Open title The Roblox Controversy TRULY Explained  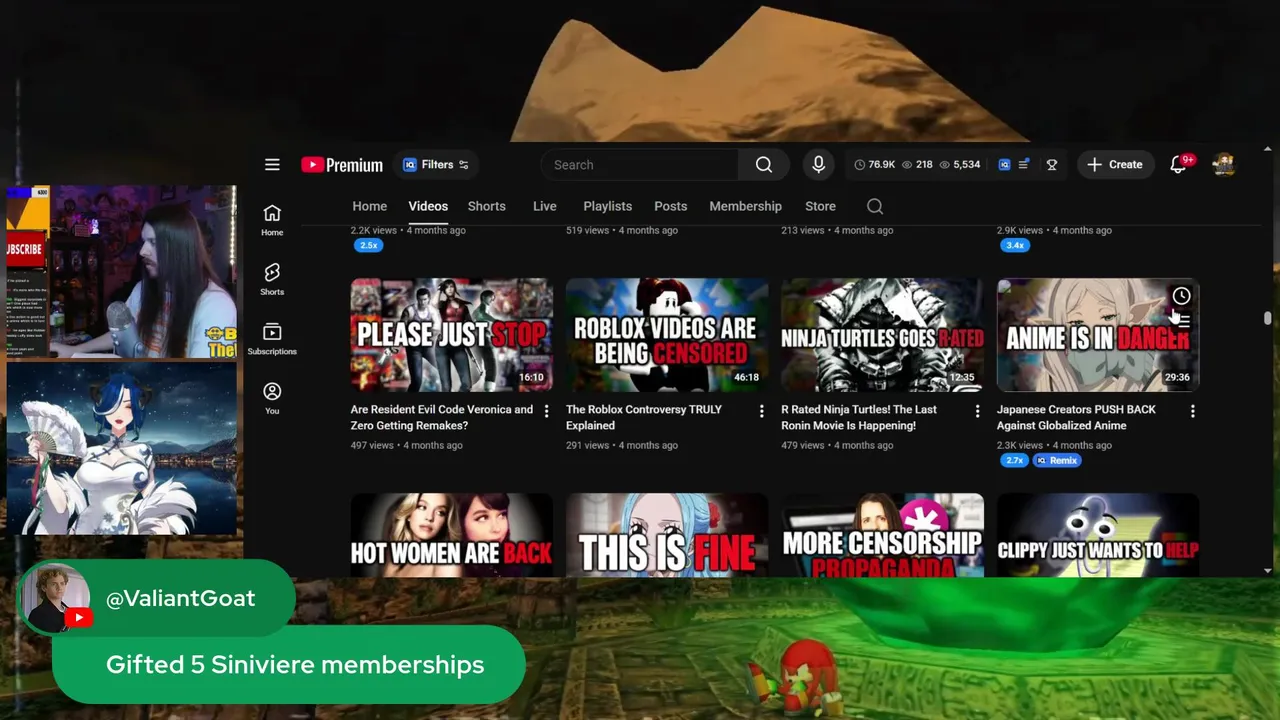click(x=644, y=417)
